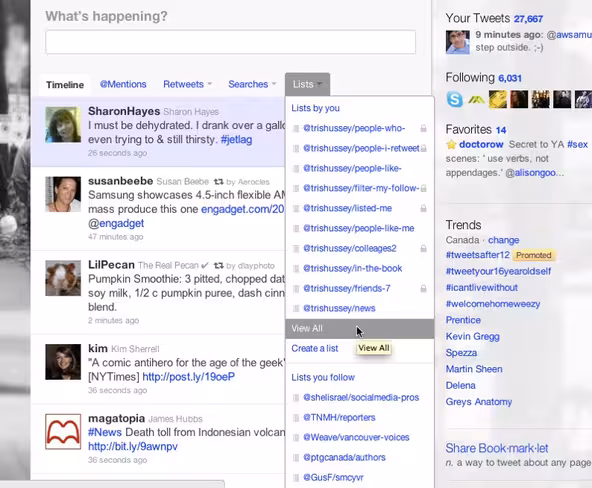Click the list icon beside @trishussey/news
Screen dimensions: 592x488
(296, 308)
